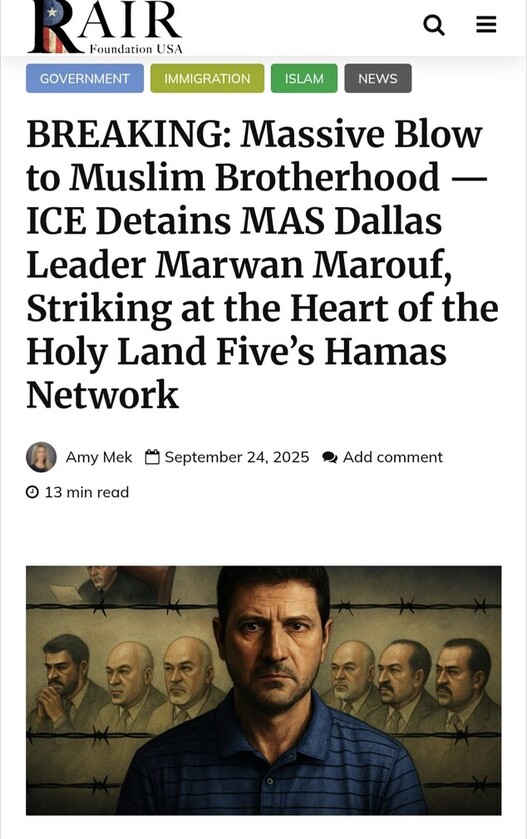Image resolution: width=527 pixels, height=839 pixels.
Task: Open the featured article illustration
Action: [264, 690]
